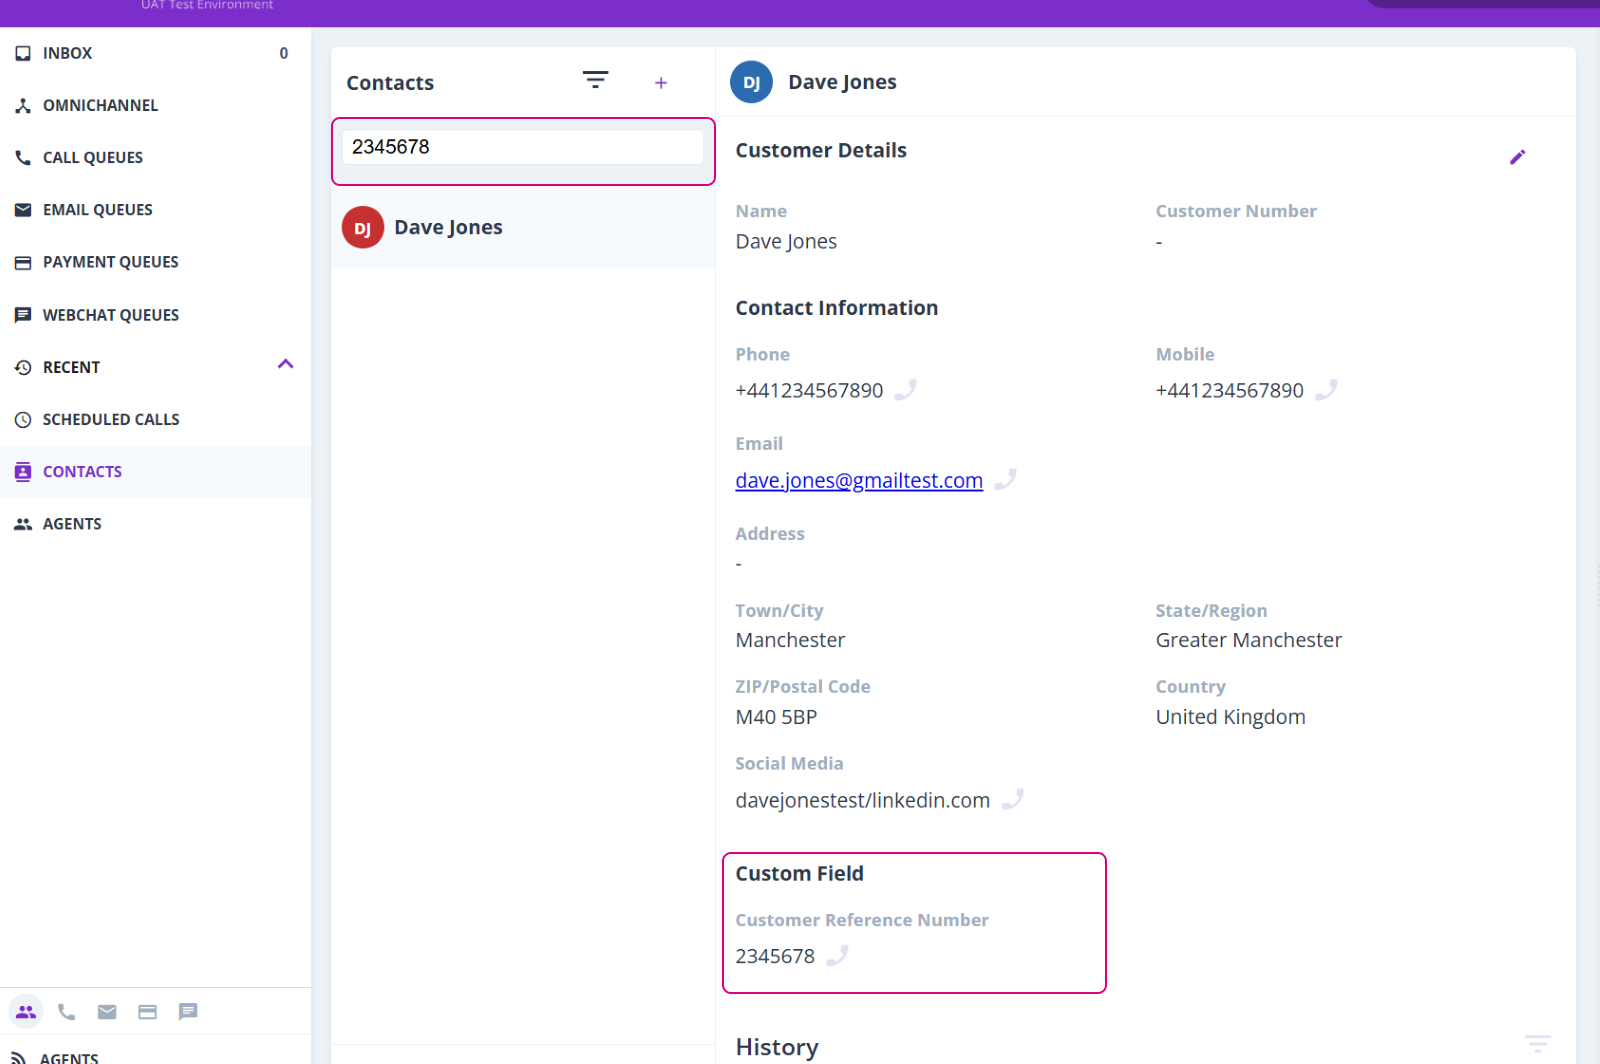
Task: Click the contact search input field
Action: pyautogui.click(x=521, y=146)
